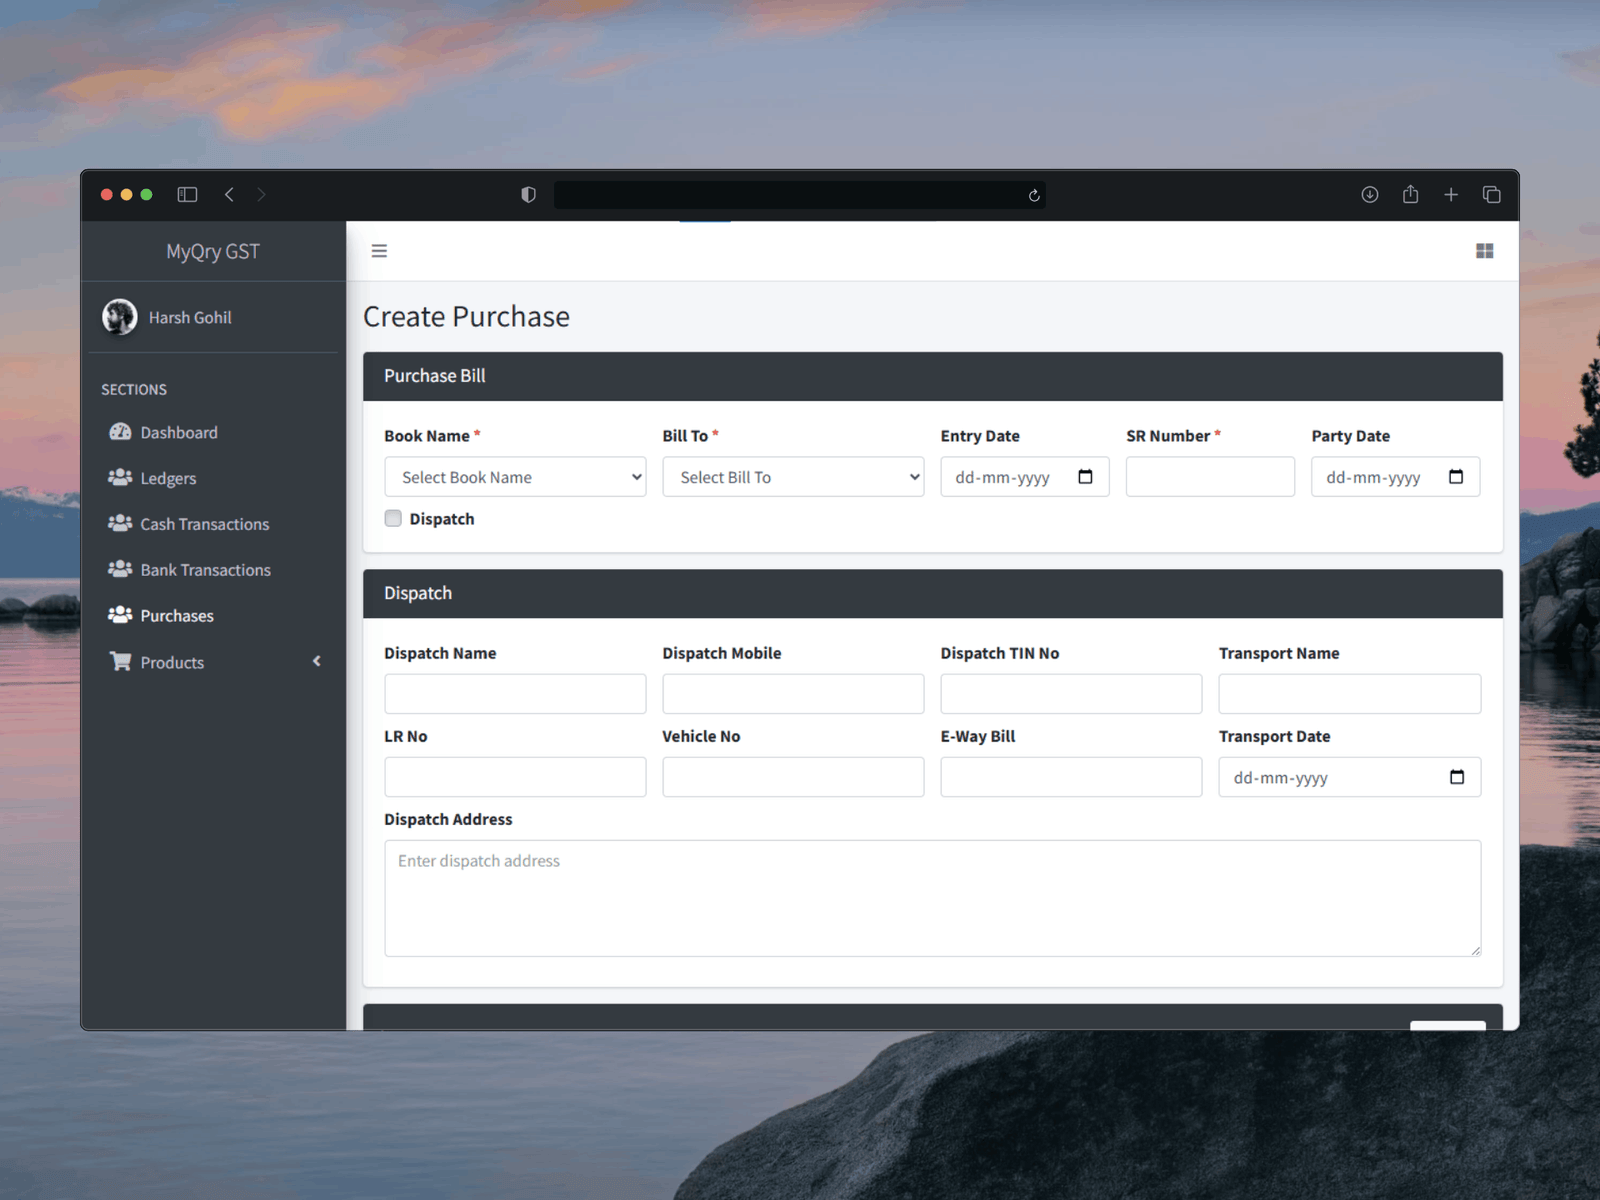Click the Transport Date field
This screenshot has width=1600, height=1200.
click(x=1350, y=777)
